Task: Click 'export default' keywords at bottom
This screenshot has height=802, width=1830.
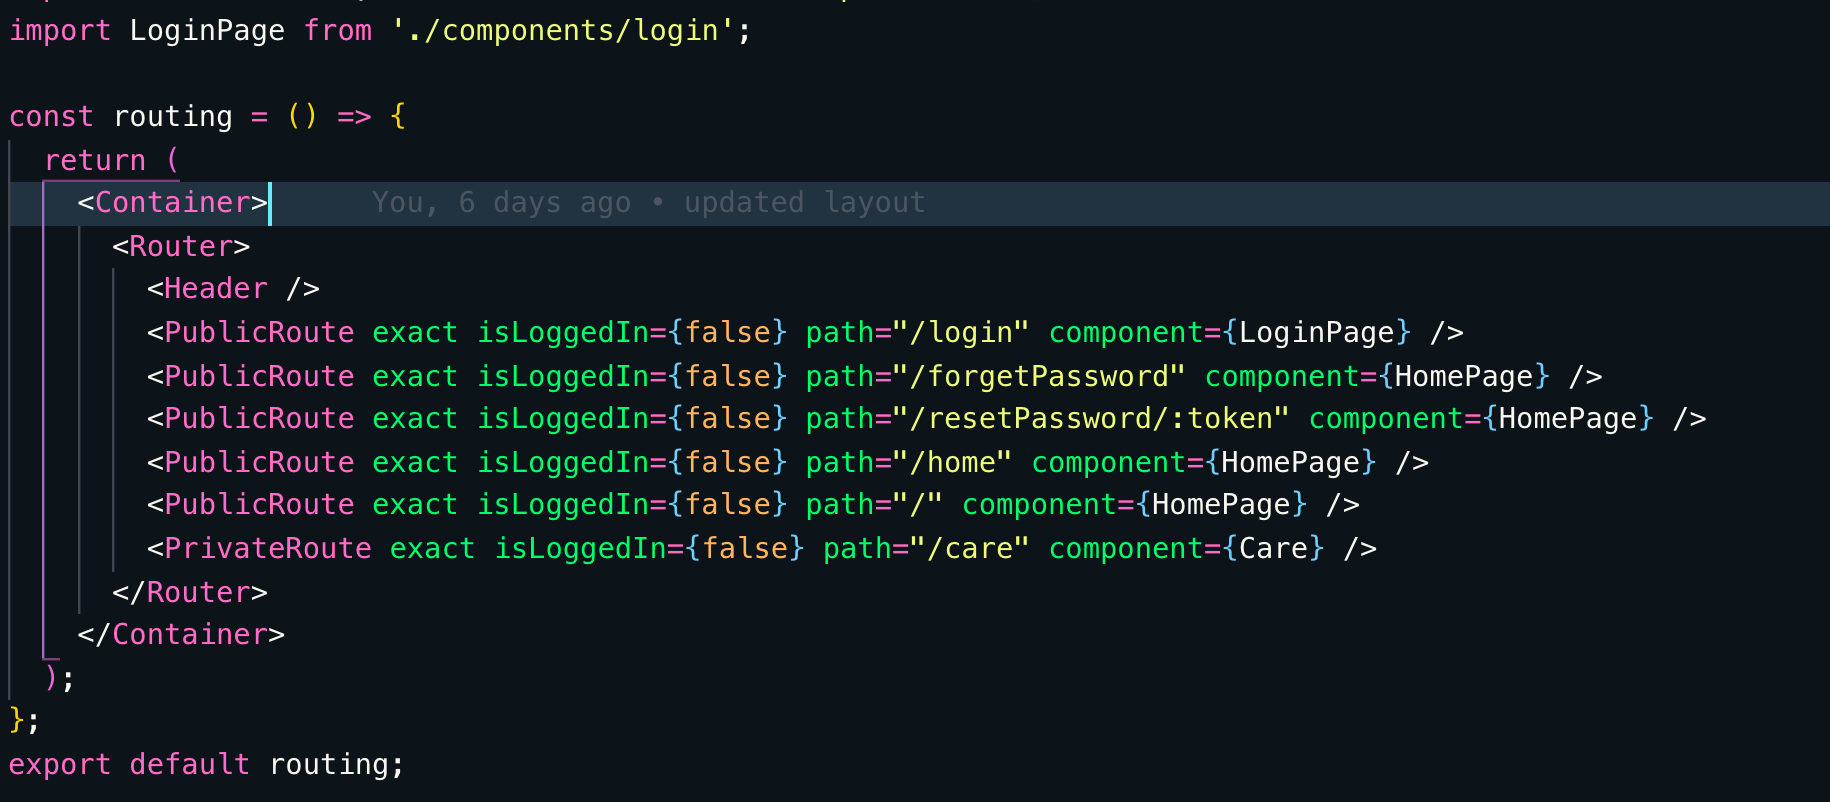Action: pyautogui.click(x=129, y=764)
